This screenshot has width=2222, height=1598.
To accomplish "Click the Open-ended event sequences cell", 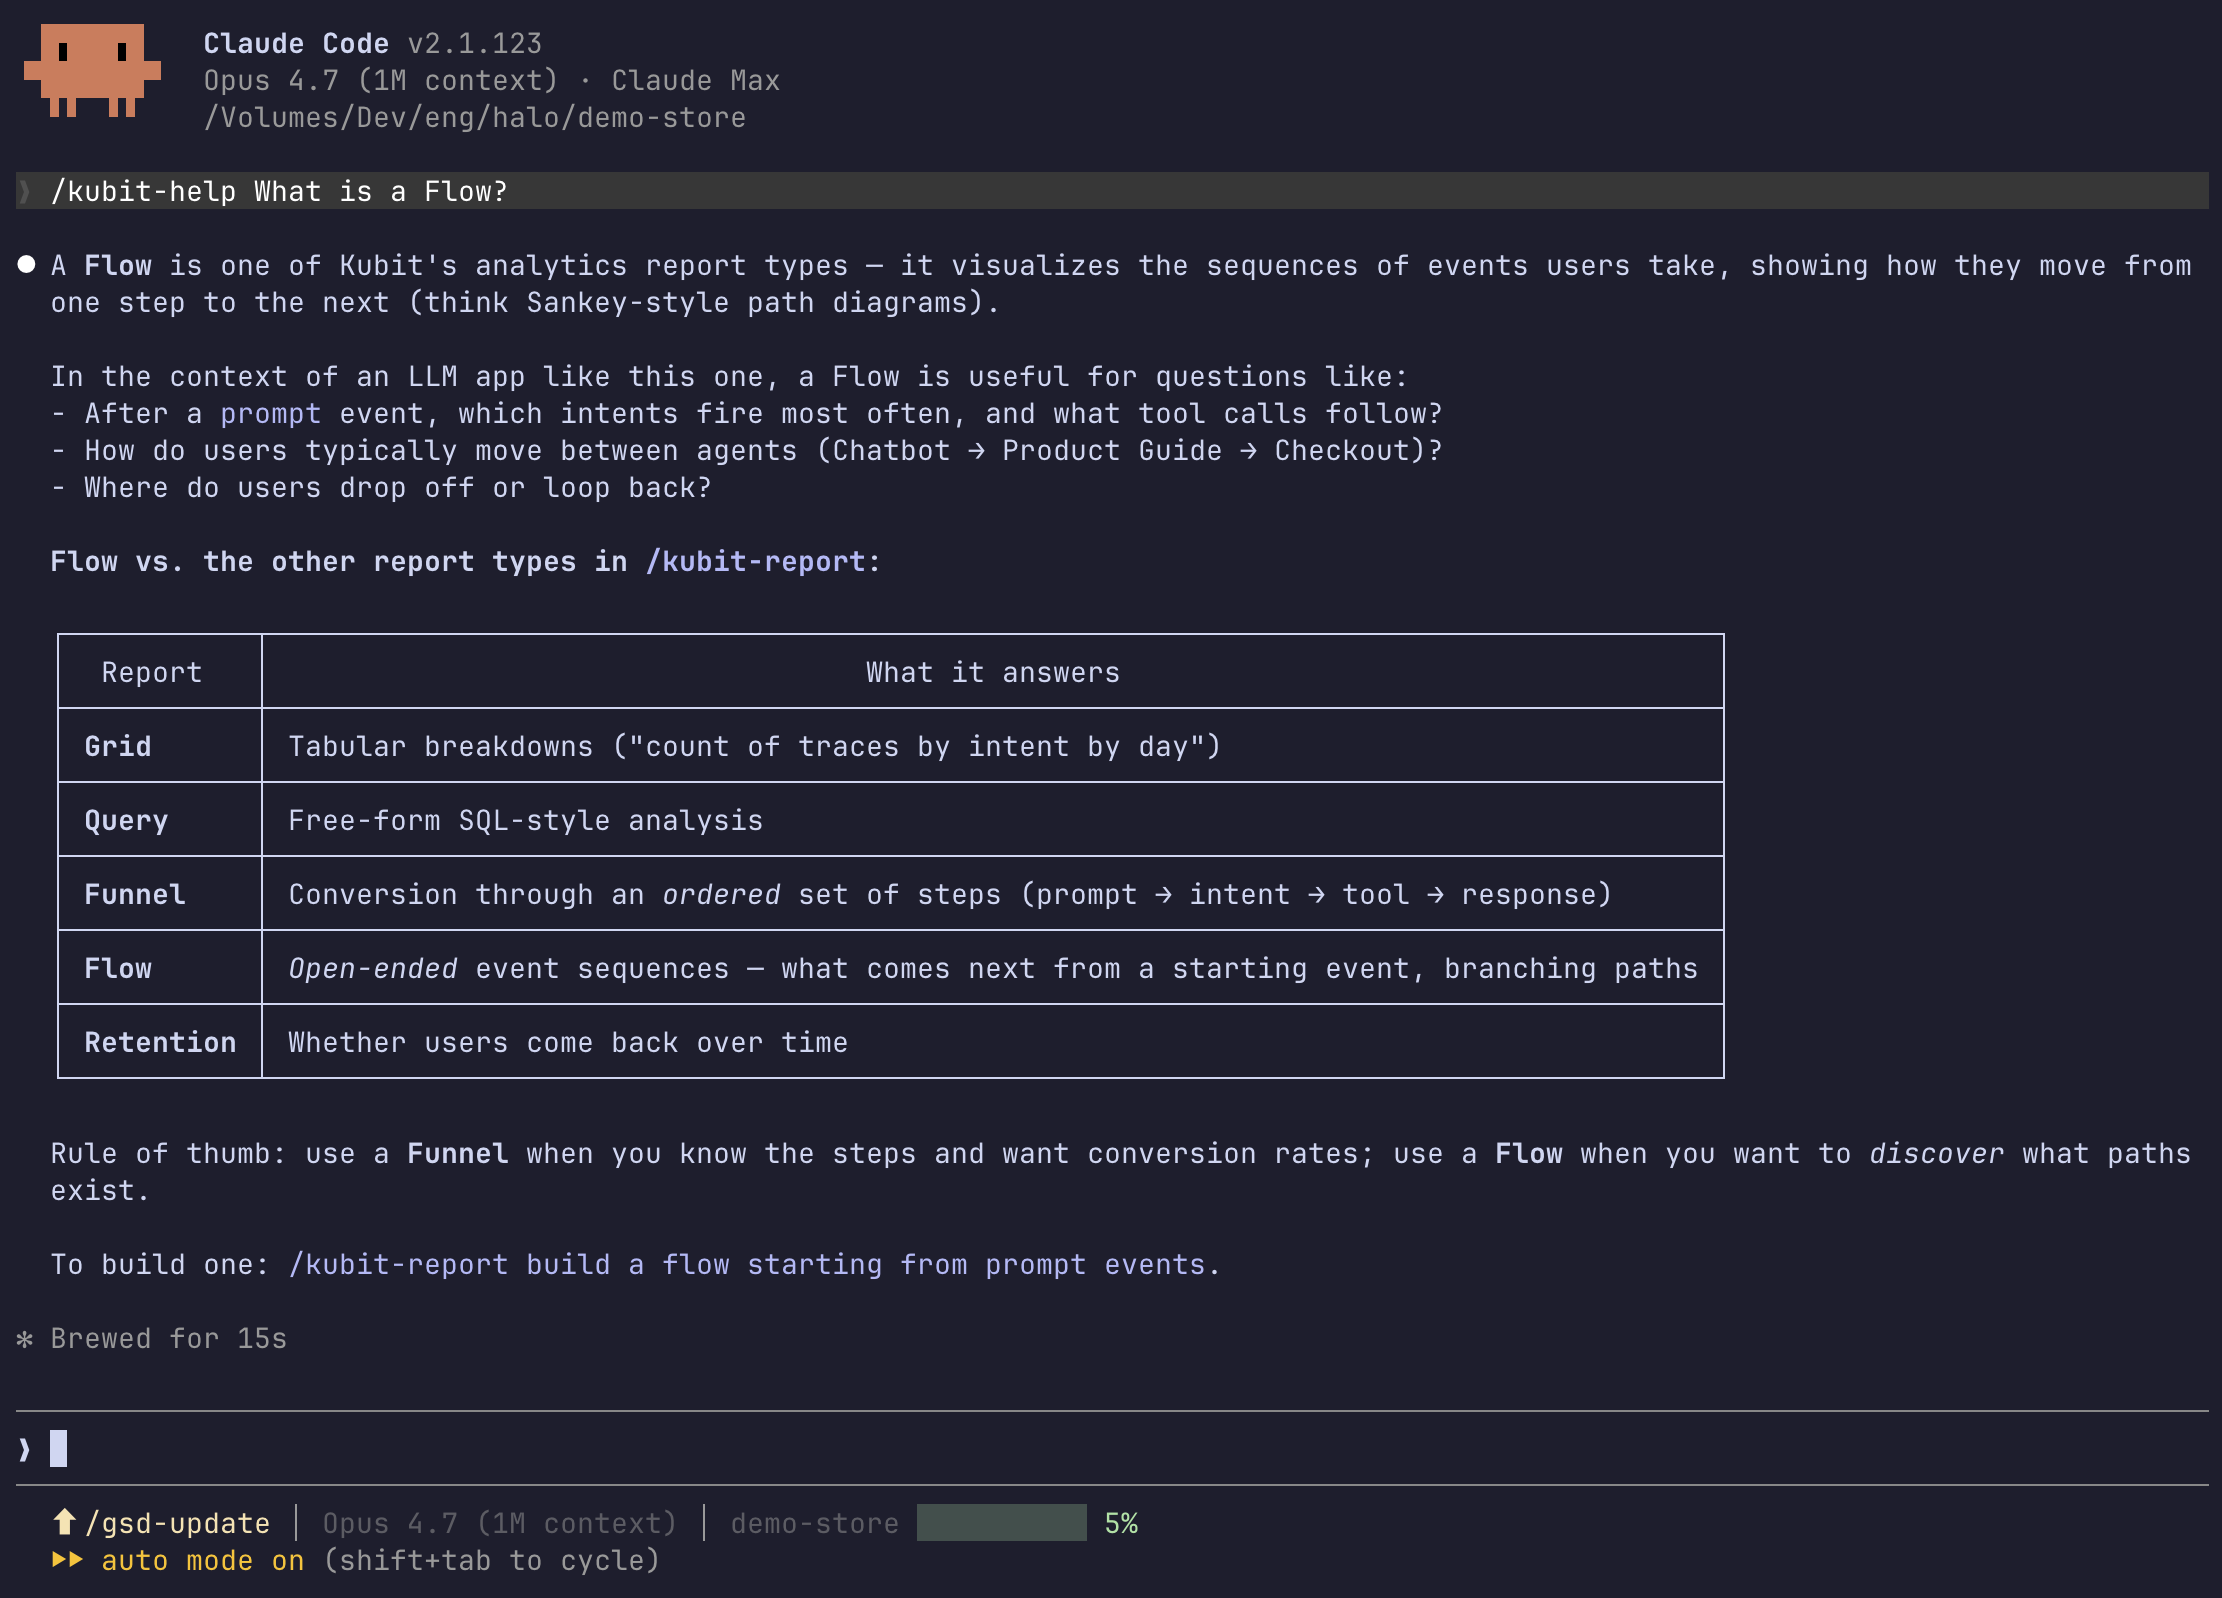I will tap(993, 969).
